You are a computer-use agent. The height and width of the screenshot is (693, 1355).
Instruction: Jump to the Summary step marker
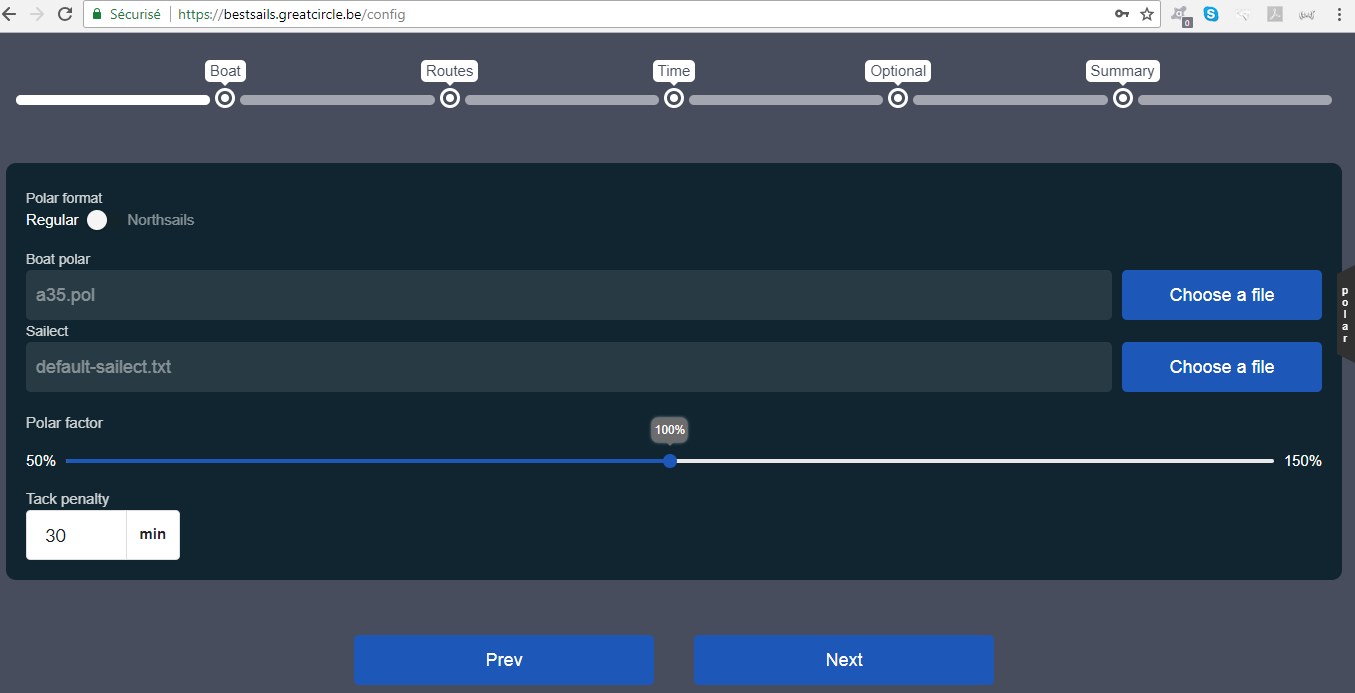1123,98
